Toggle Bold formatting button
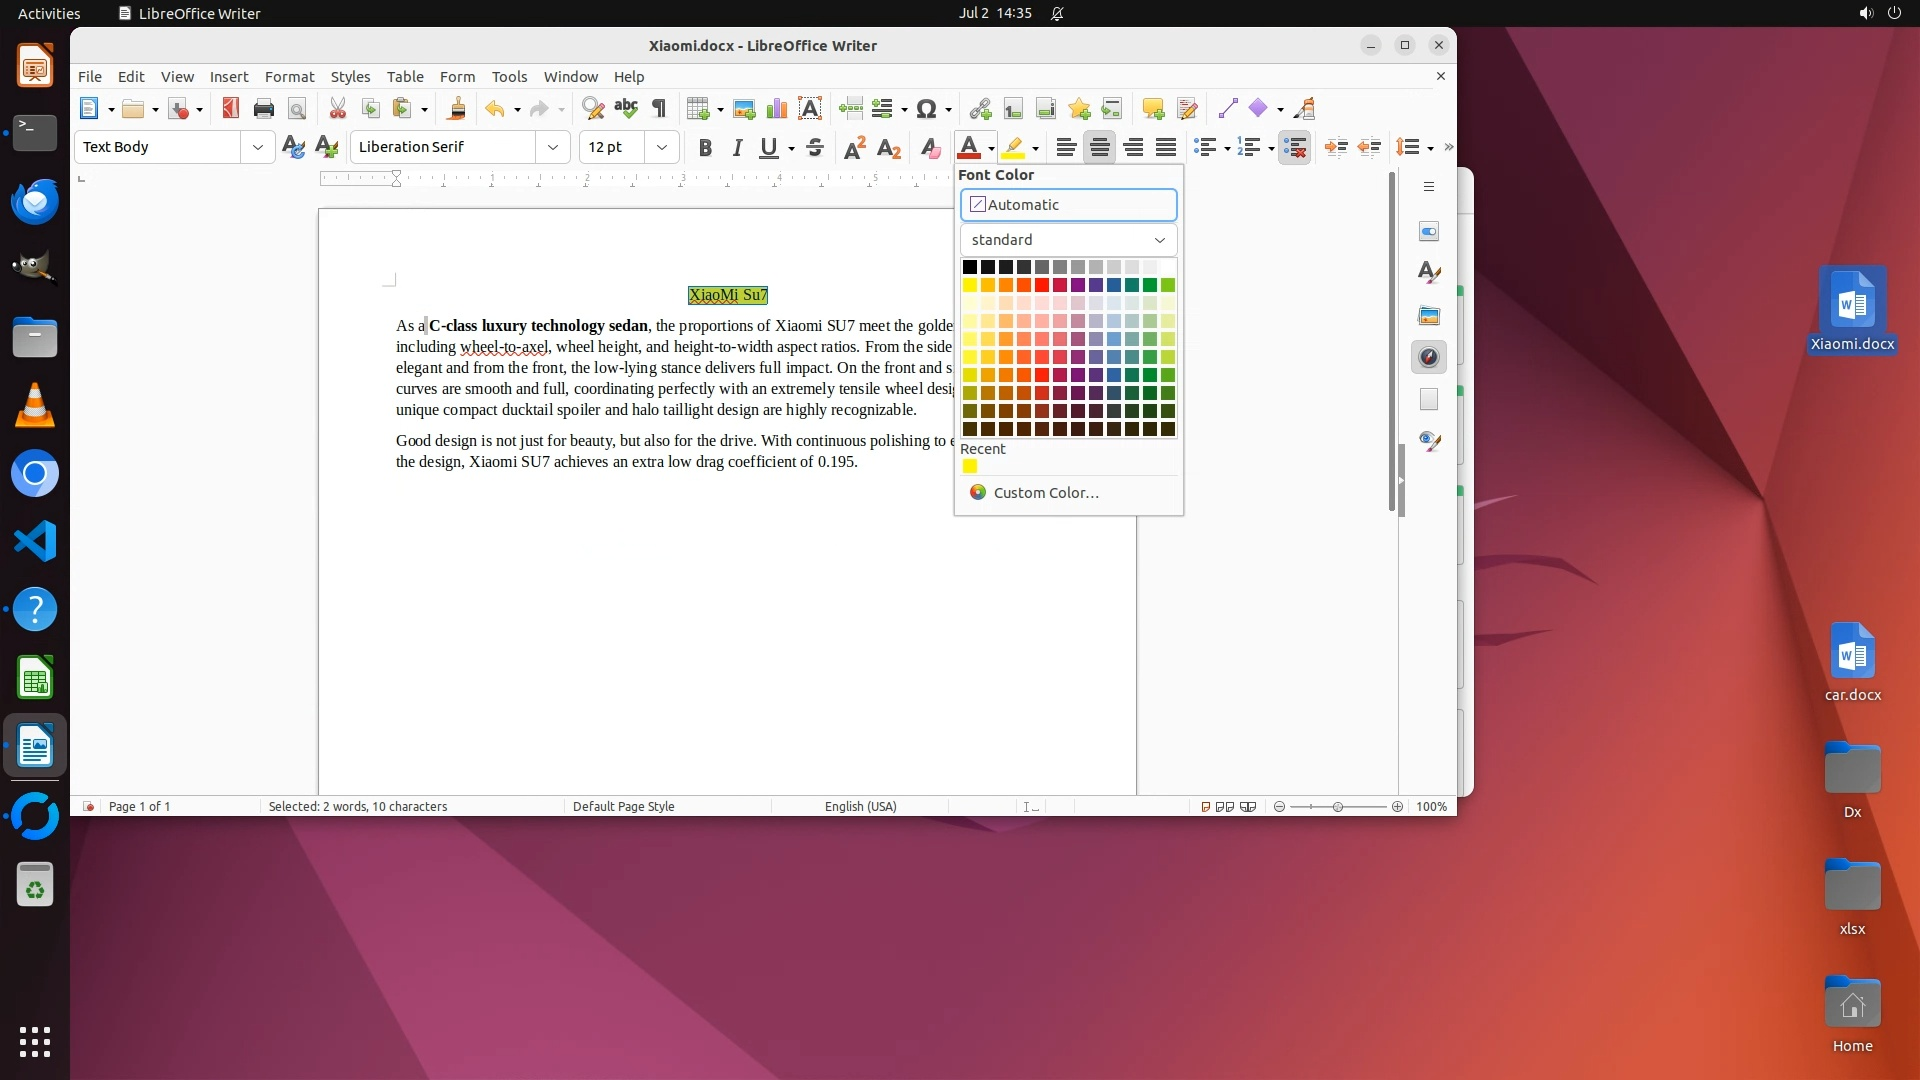 (x=705, y=148)
